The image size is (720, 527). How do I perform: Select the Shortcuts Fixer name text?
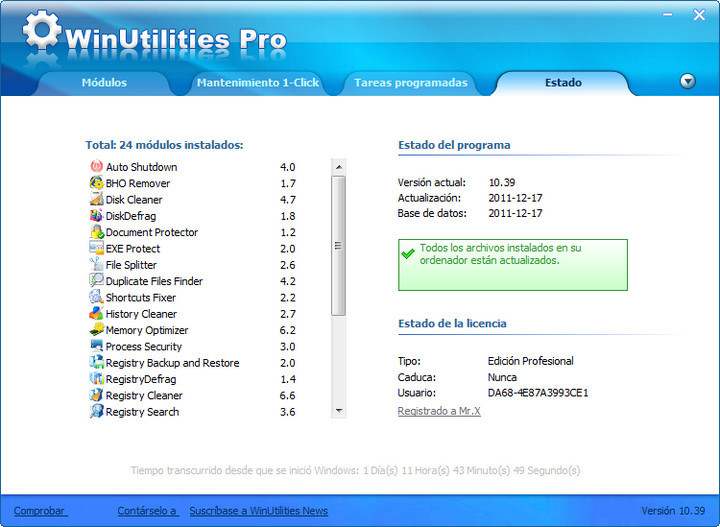click(x=141, y=297)
